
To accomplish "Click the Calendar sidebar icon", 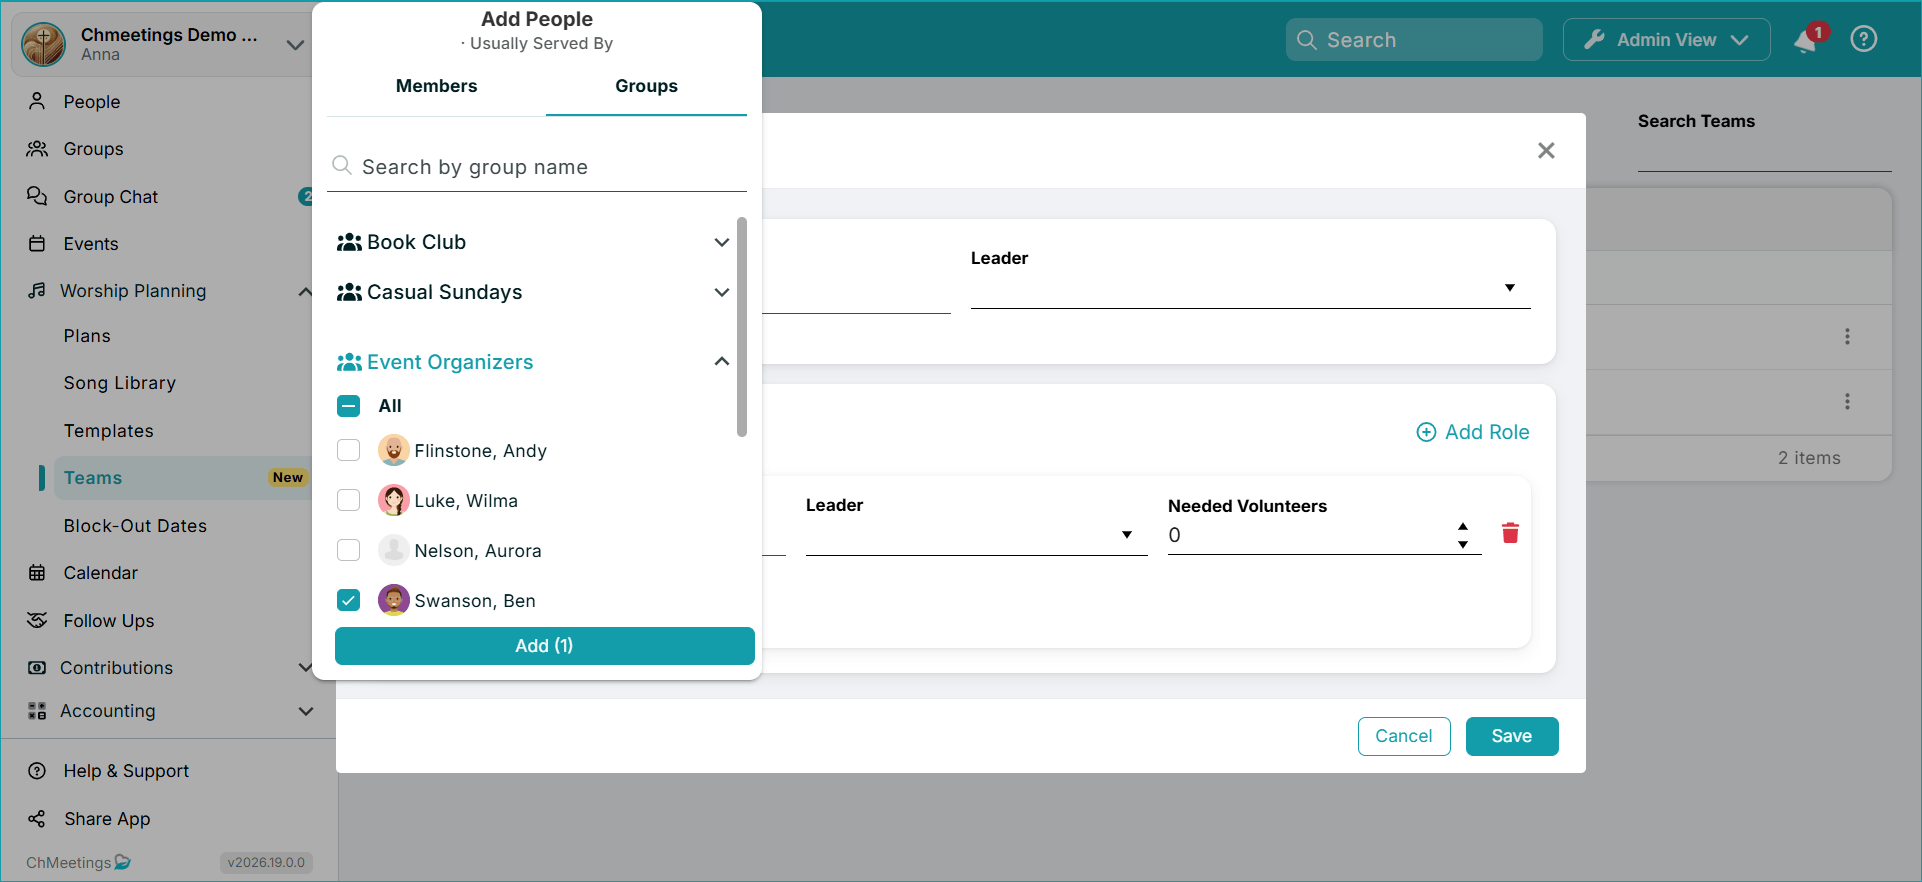I will [x=37, y=573].
